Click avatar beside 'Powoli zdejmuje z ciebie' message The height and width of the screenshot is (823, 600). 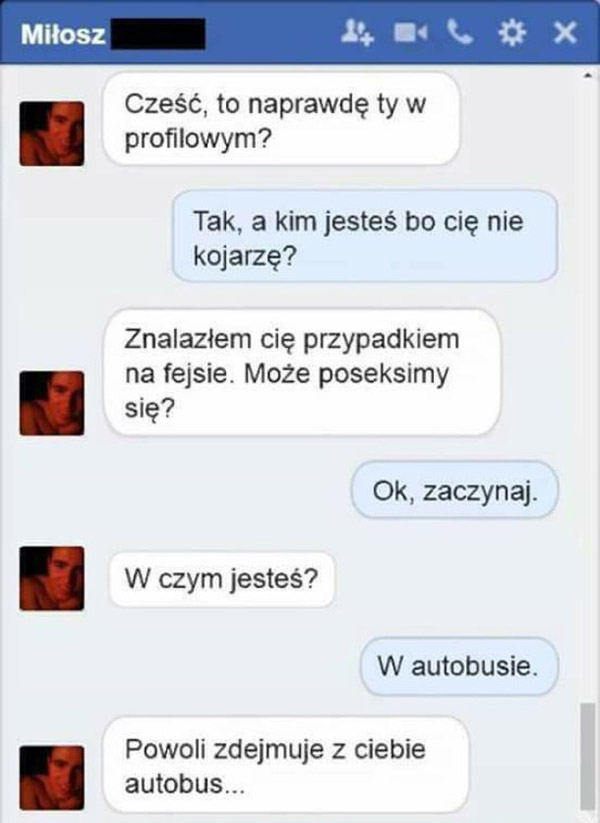(x=52, y=777)
